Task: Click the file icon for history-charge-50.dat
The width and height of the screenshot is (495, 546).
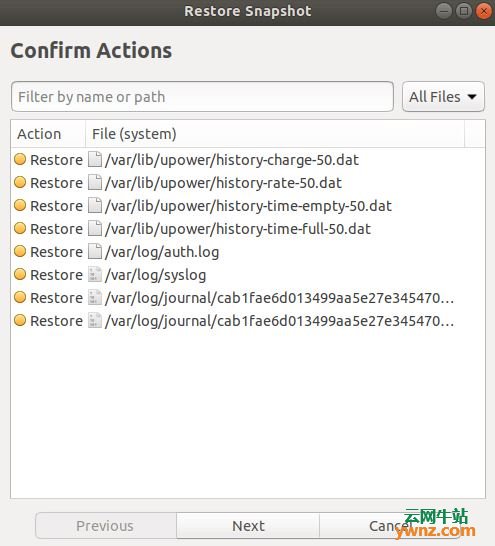Action: point(95,160)
